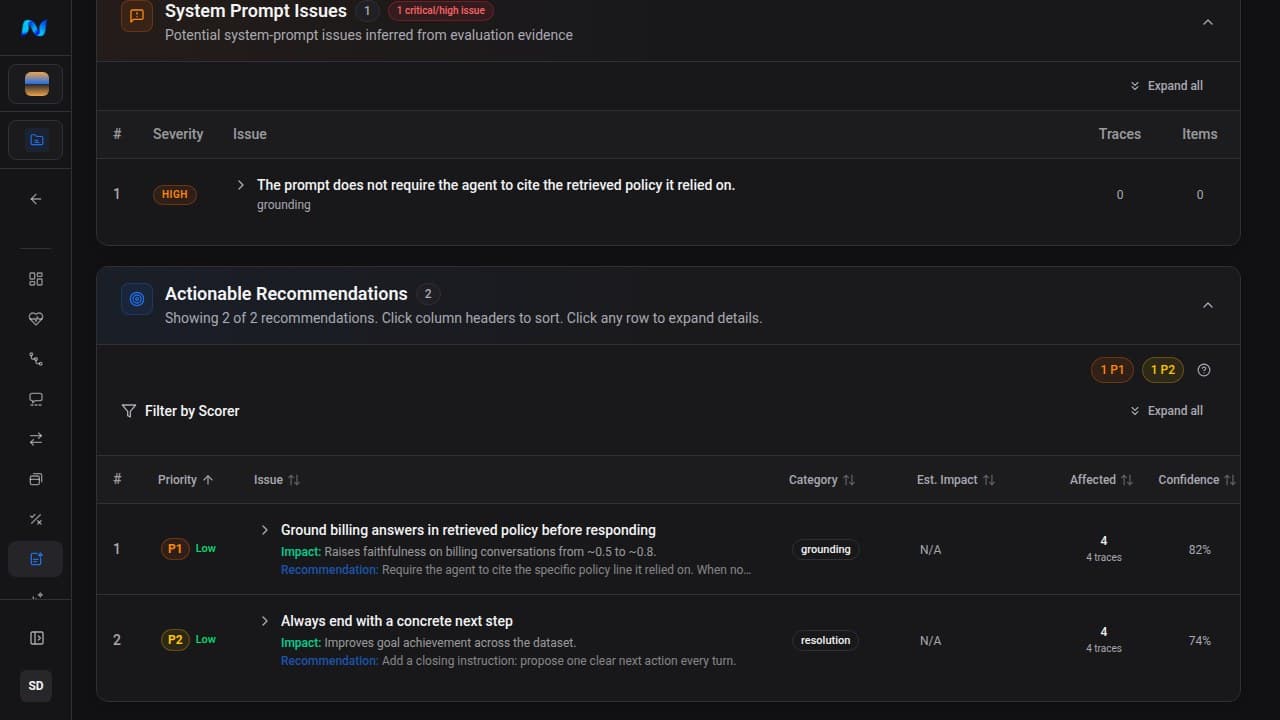
Task: Go back using the left arrow icon
Action: (x=36, y=199)
